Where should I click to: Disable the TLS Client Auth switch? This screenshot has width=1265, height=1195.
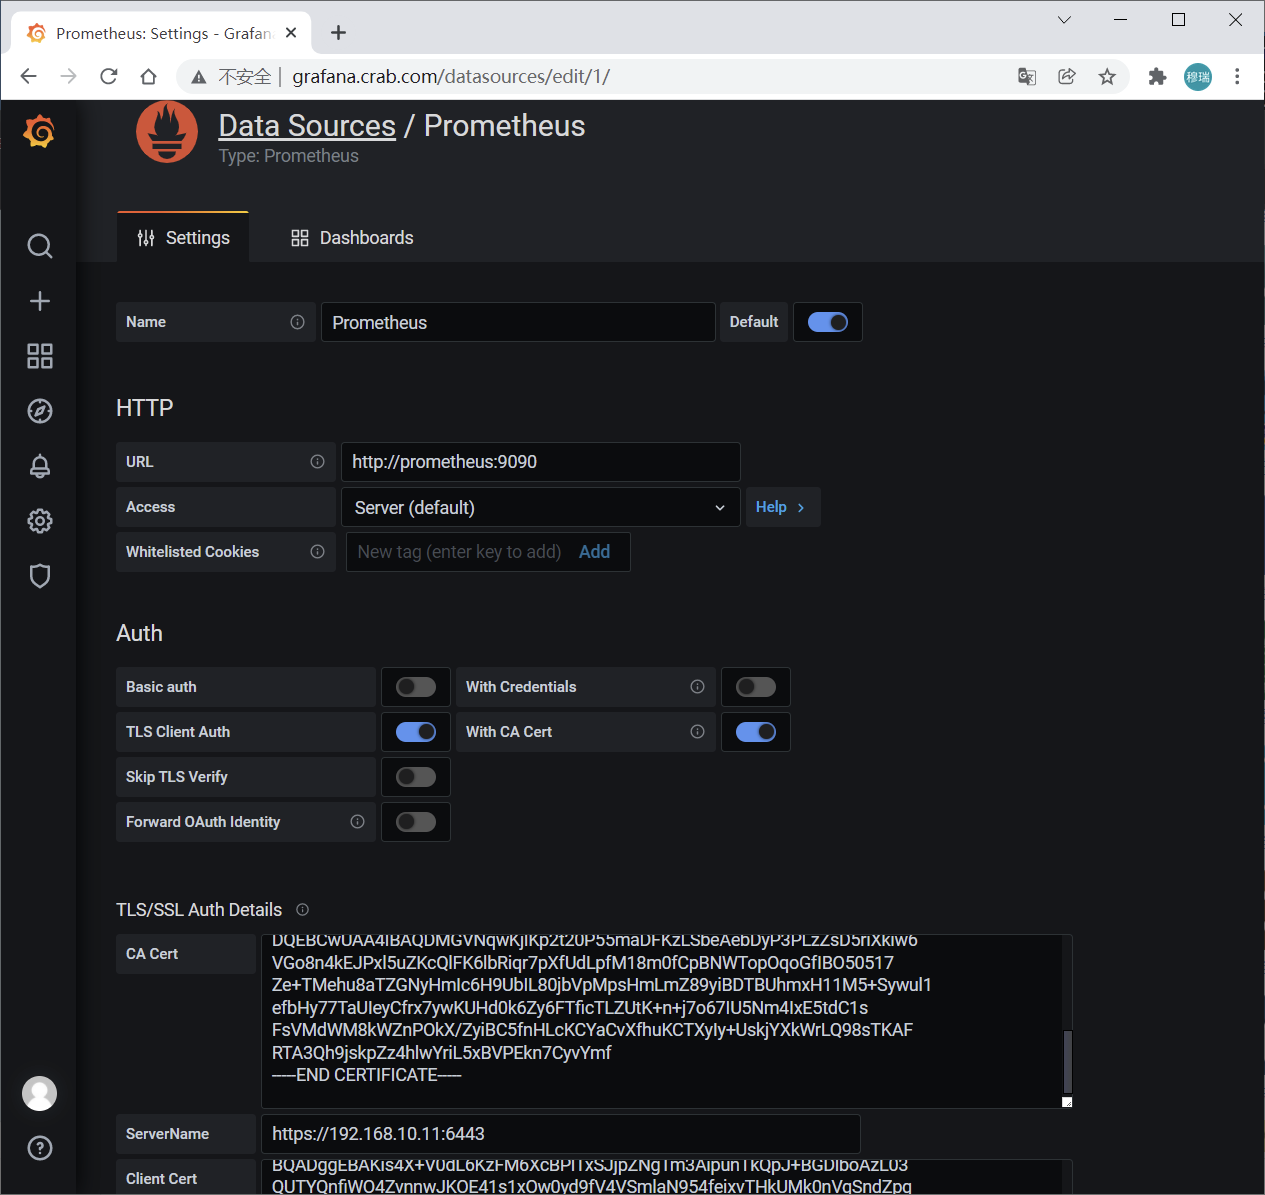[416, 732]
